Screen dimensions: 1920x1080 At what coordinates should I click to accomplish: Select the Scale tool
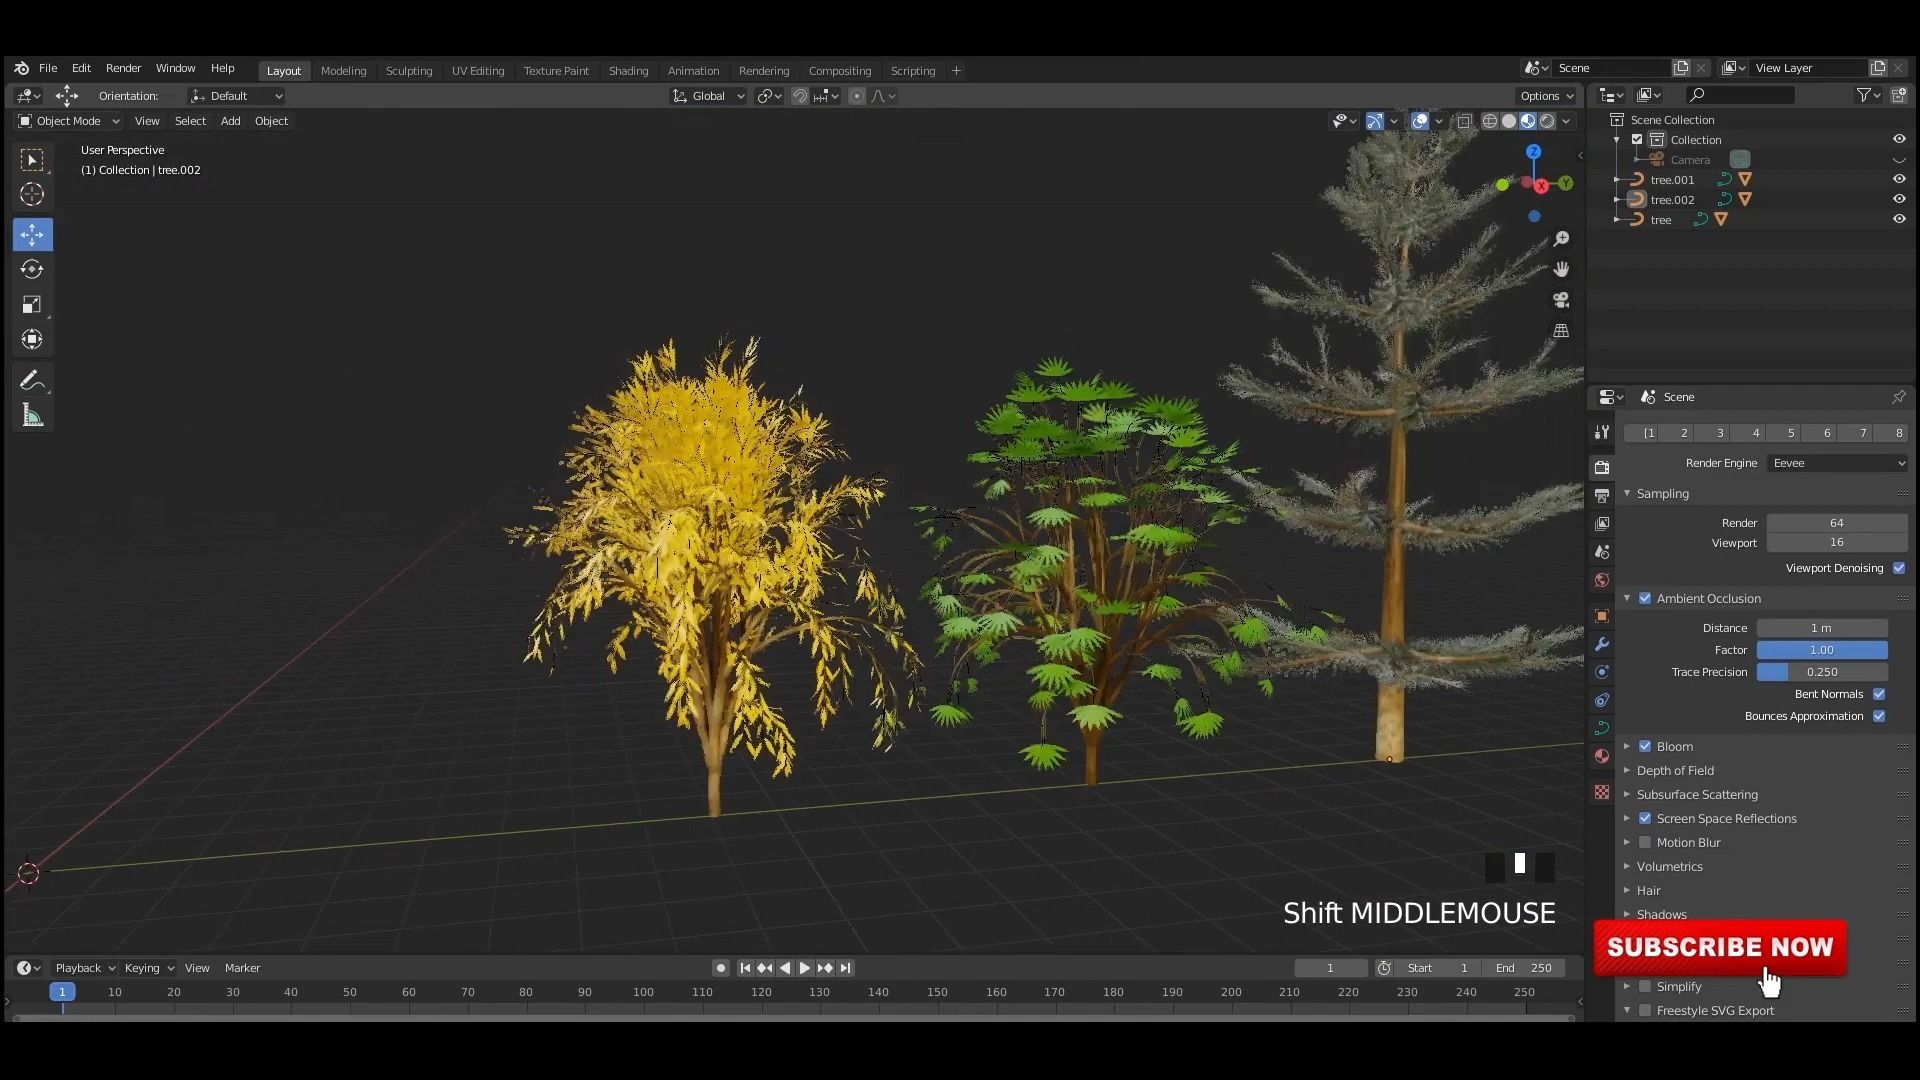(x=32, y=304)
